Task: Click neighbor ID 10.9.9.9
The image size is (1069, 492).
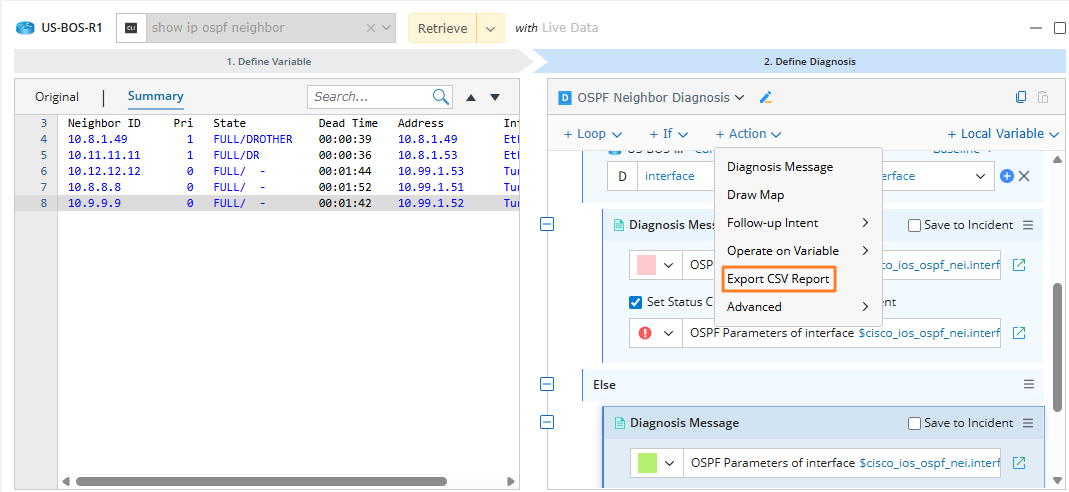Action: [94, 202]
